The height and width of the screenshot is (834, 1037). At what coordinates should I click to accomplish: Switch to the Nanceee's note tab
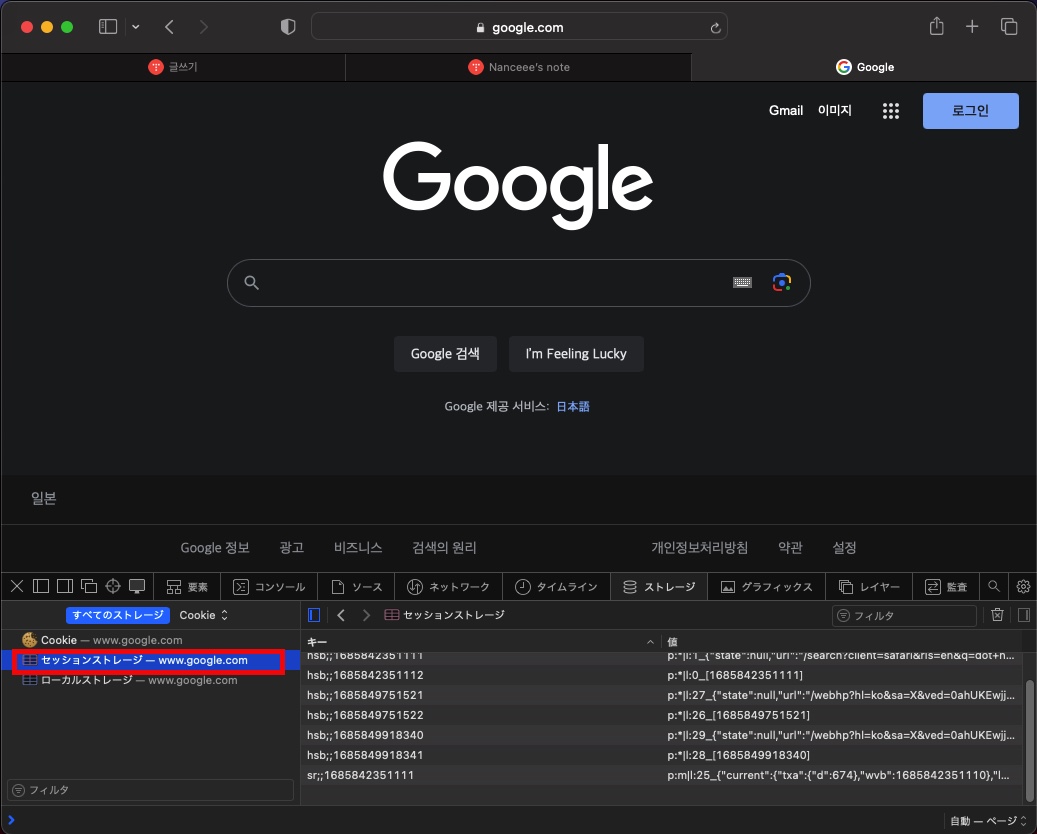pos(518,67)
